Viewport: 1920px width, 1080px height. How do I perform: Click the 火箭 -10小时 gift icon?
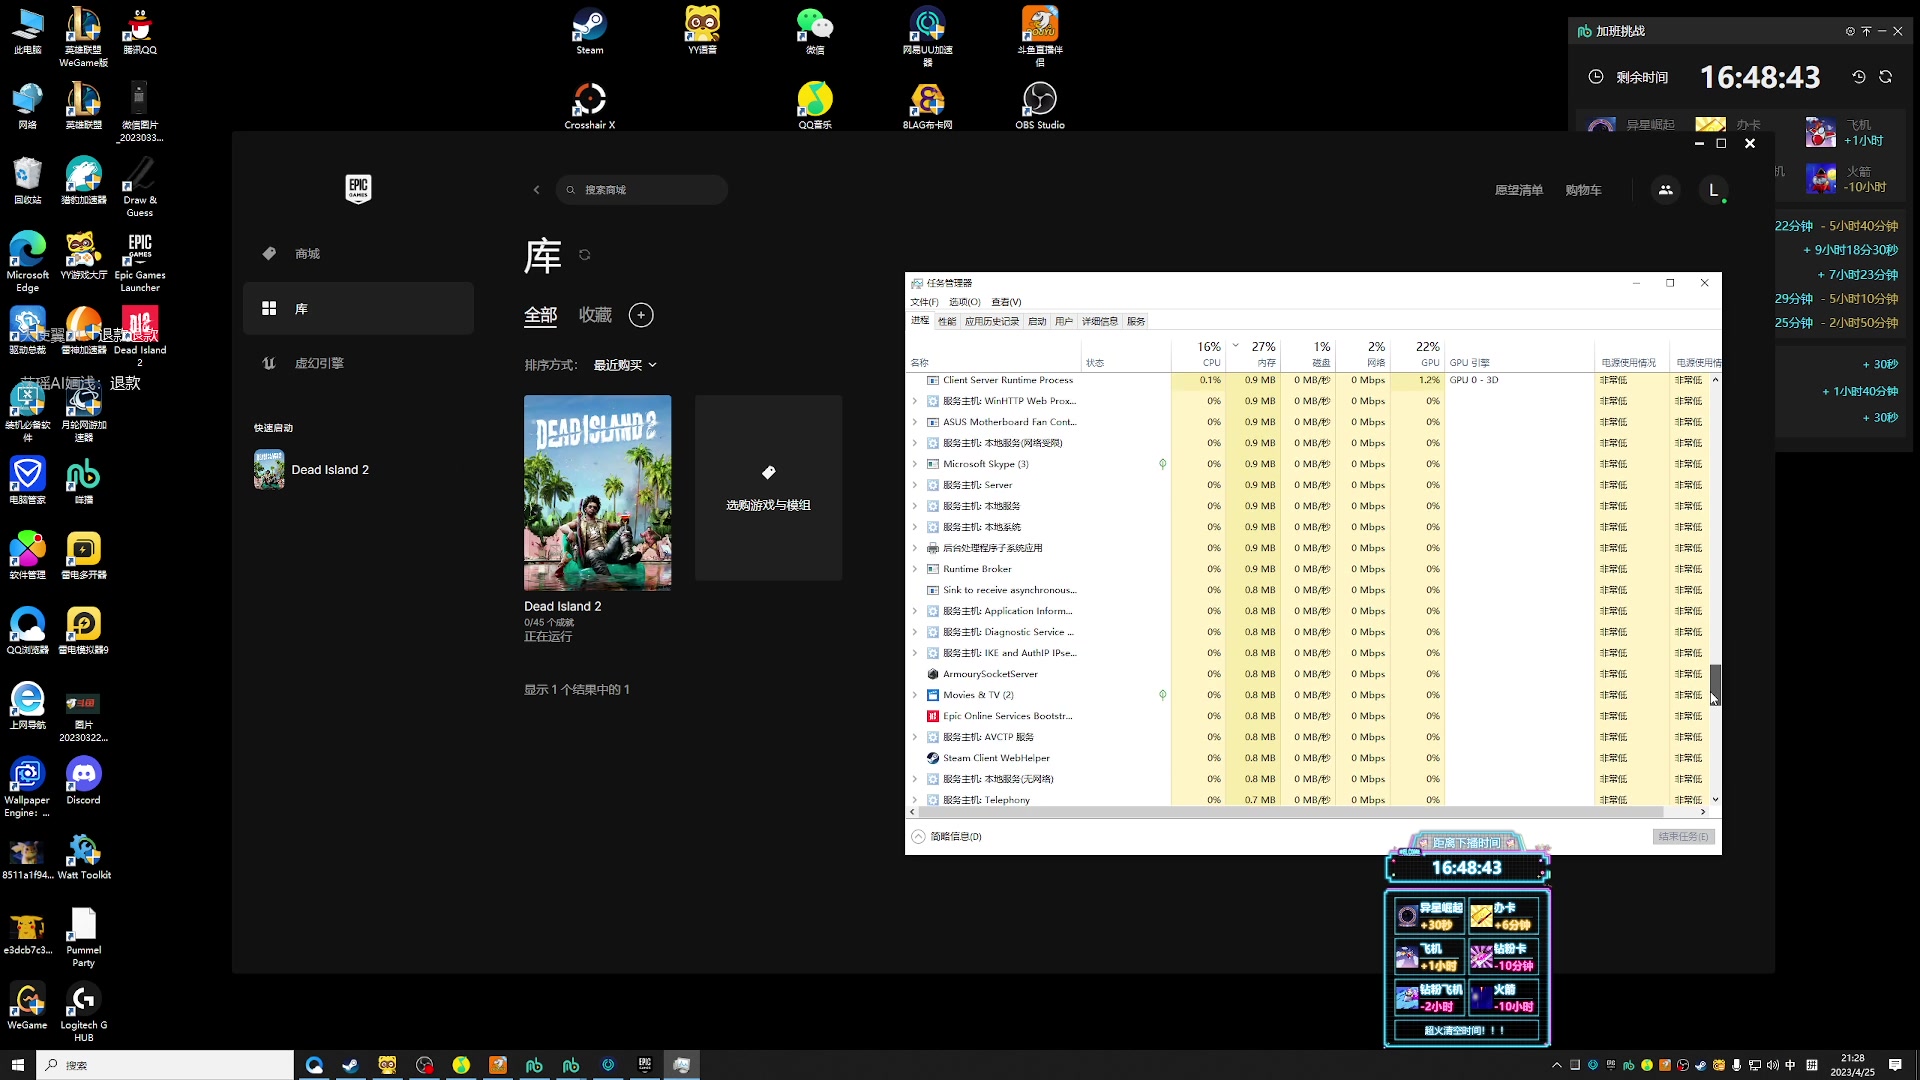click(x=1821, y=179)
